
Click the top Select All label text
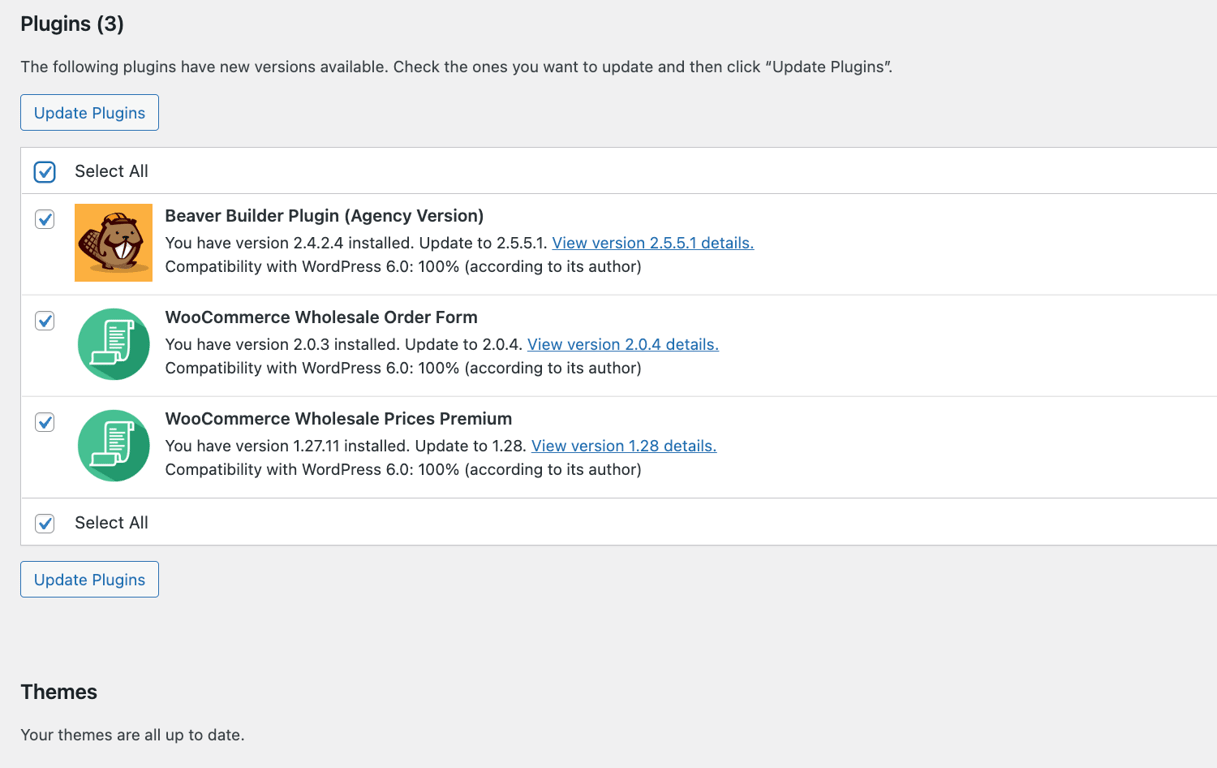tap(111, 171)
